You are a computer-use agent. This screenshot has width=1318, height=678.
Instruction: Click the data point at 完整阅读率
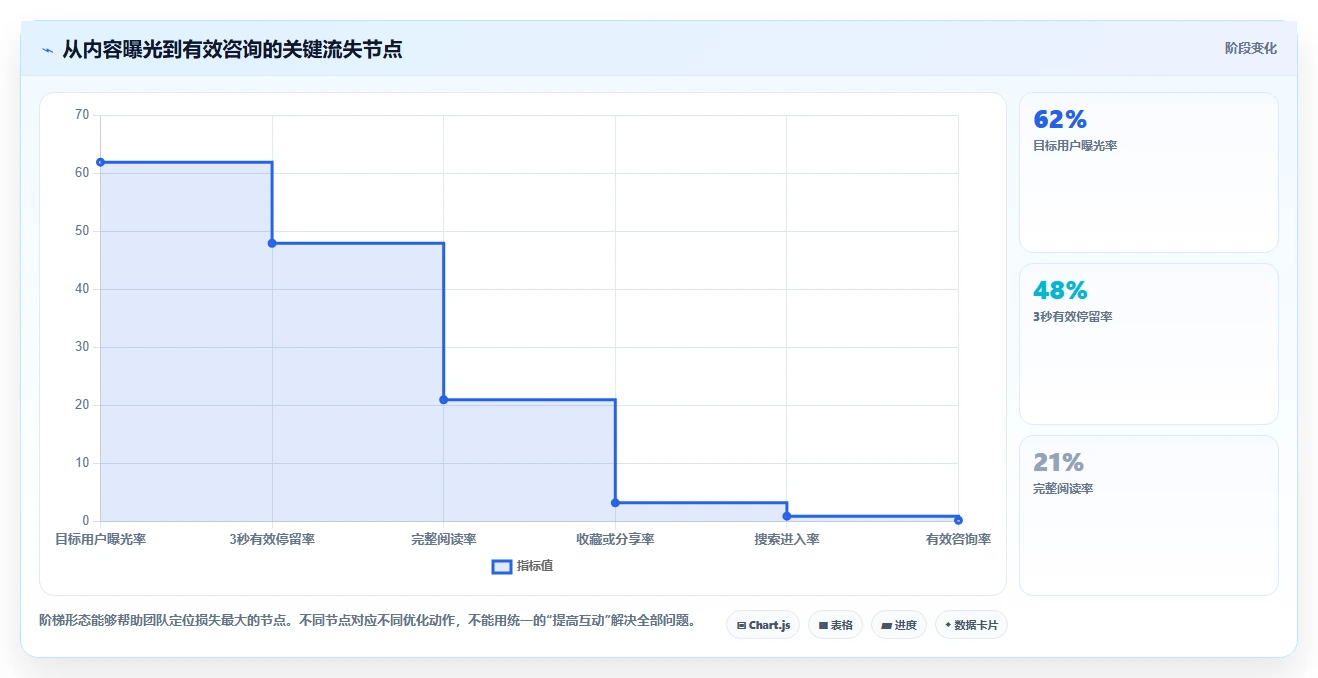[444, 400]
